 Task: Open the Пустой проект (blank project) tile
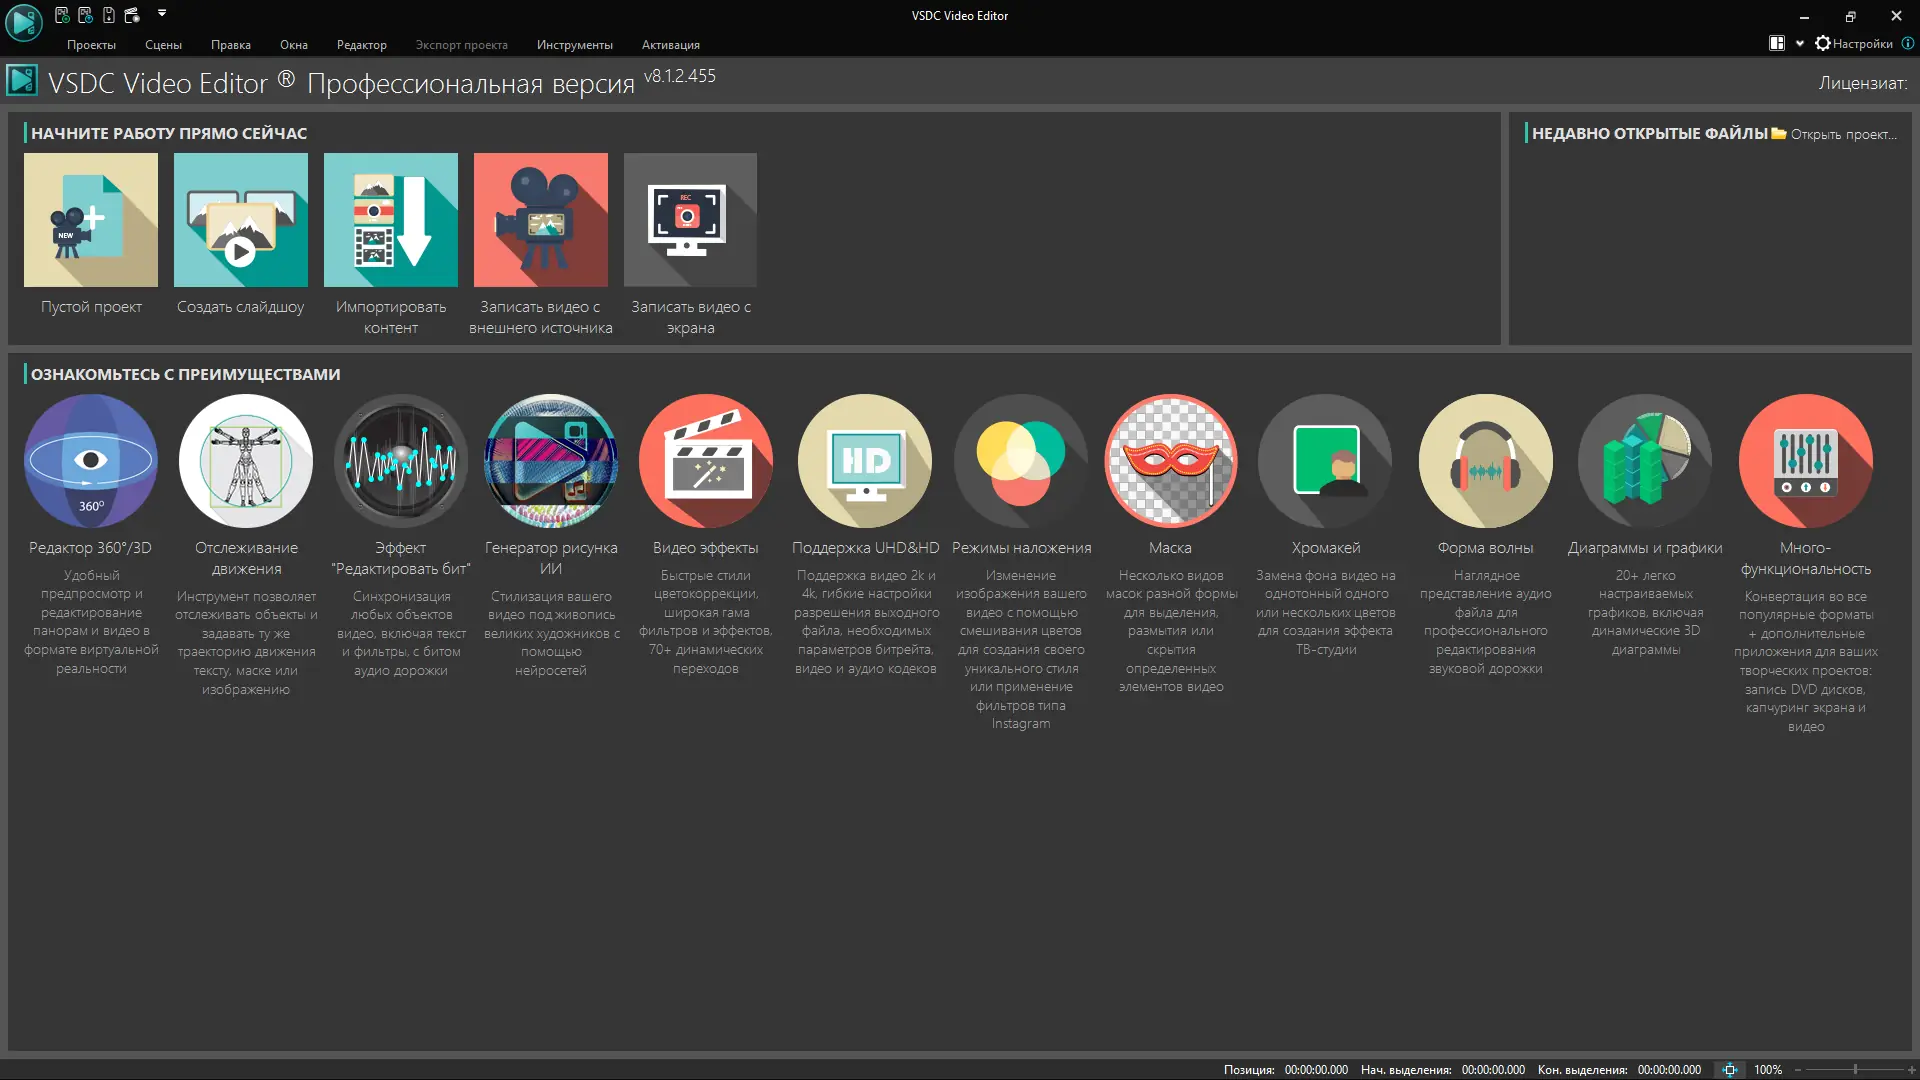tap(91, 220)
